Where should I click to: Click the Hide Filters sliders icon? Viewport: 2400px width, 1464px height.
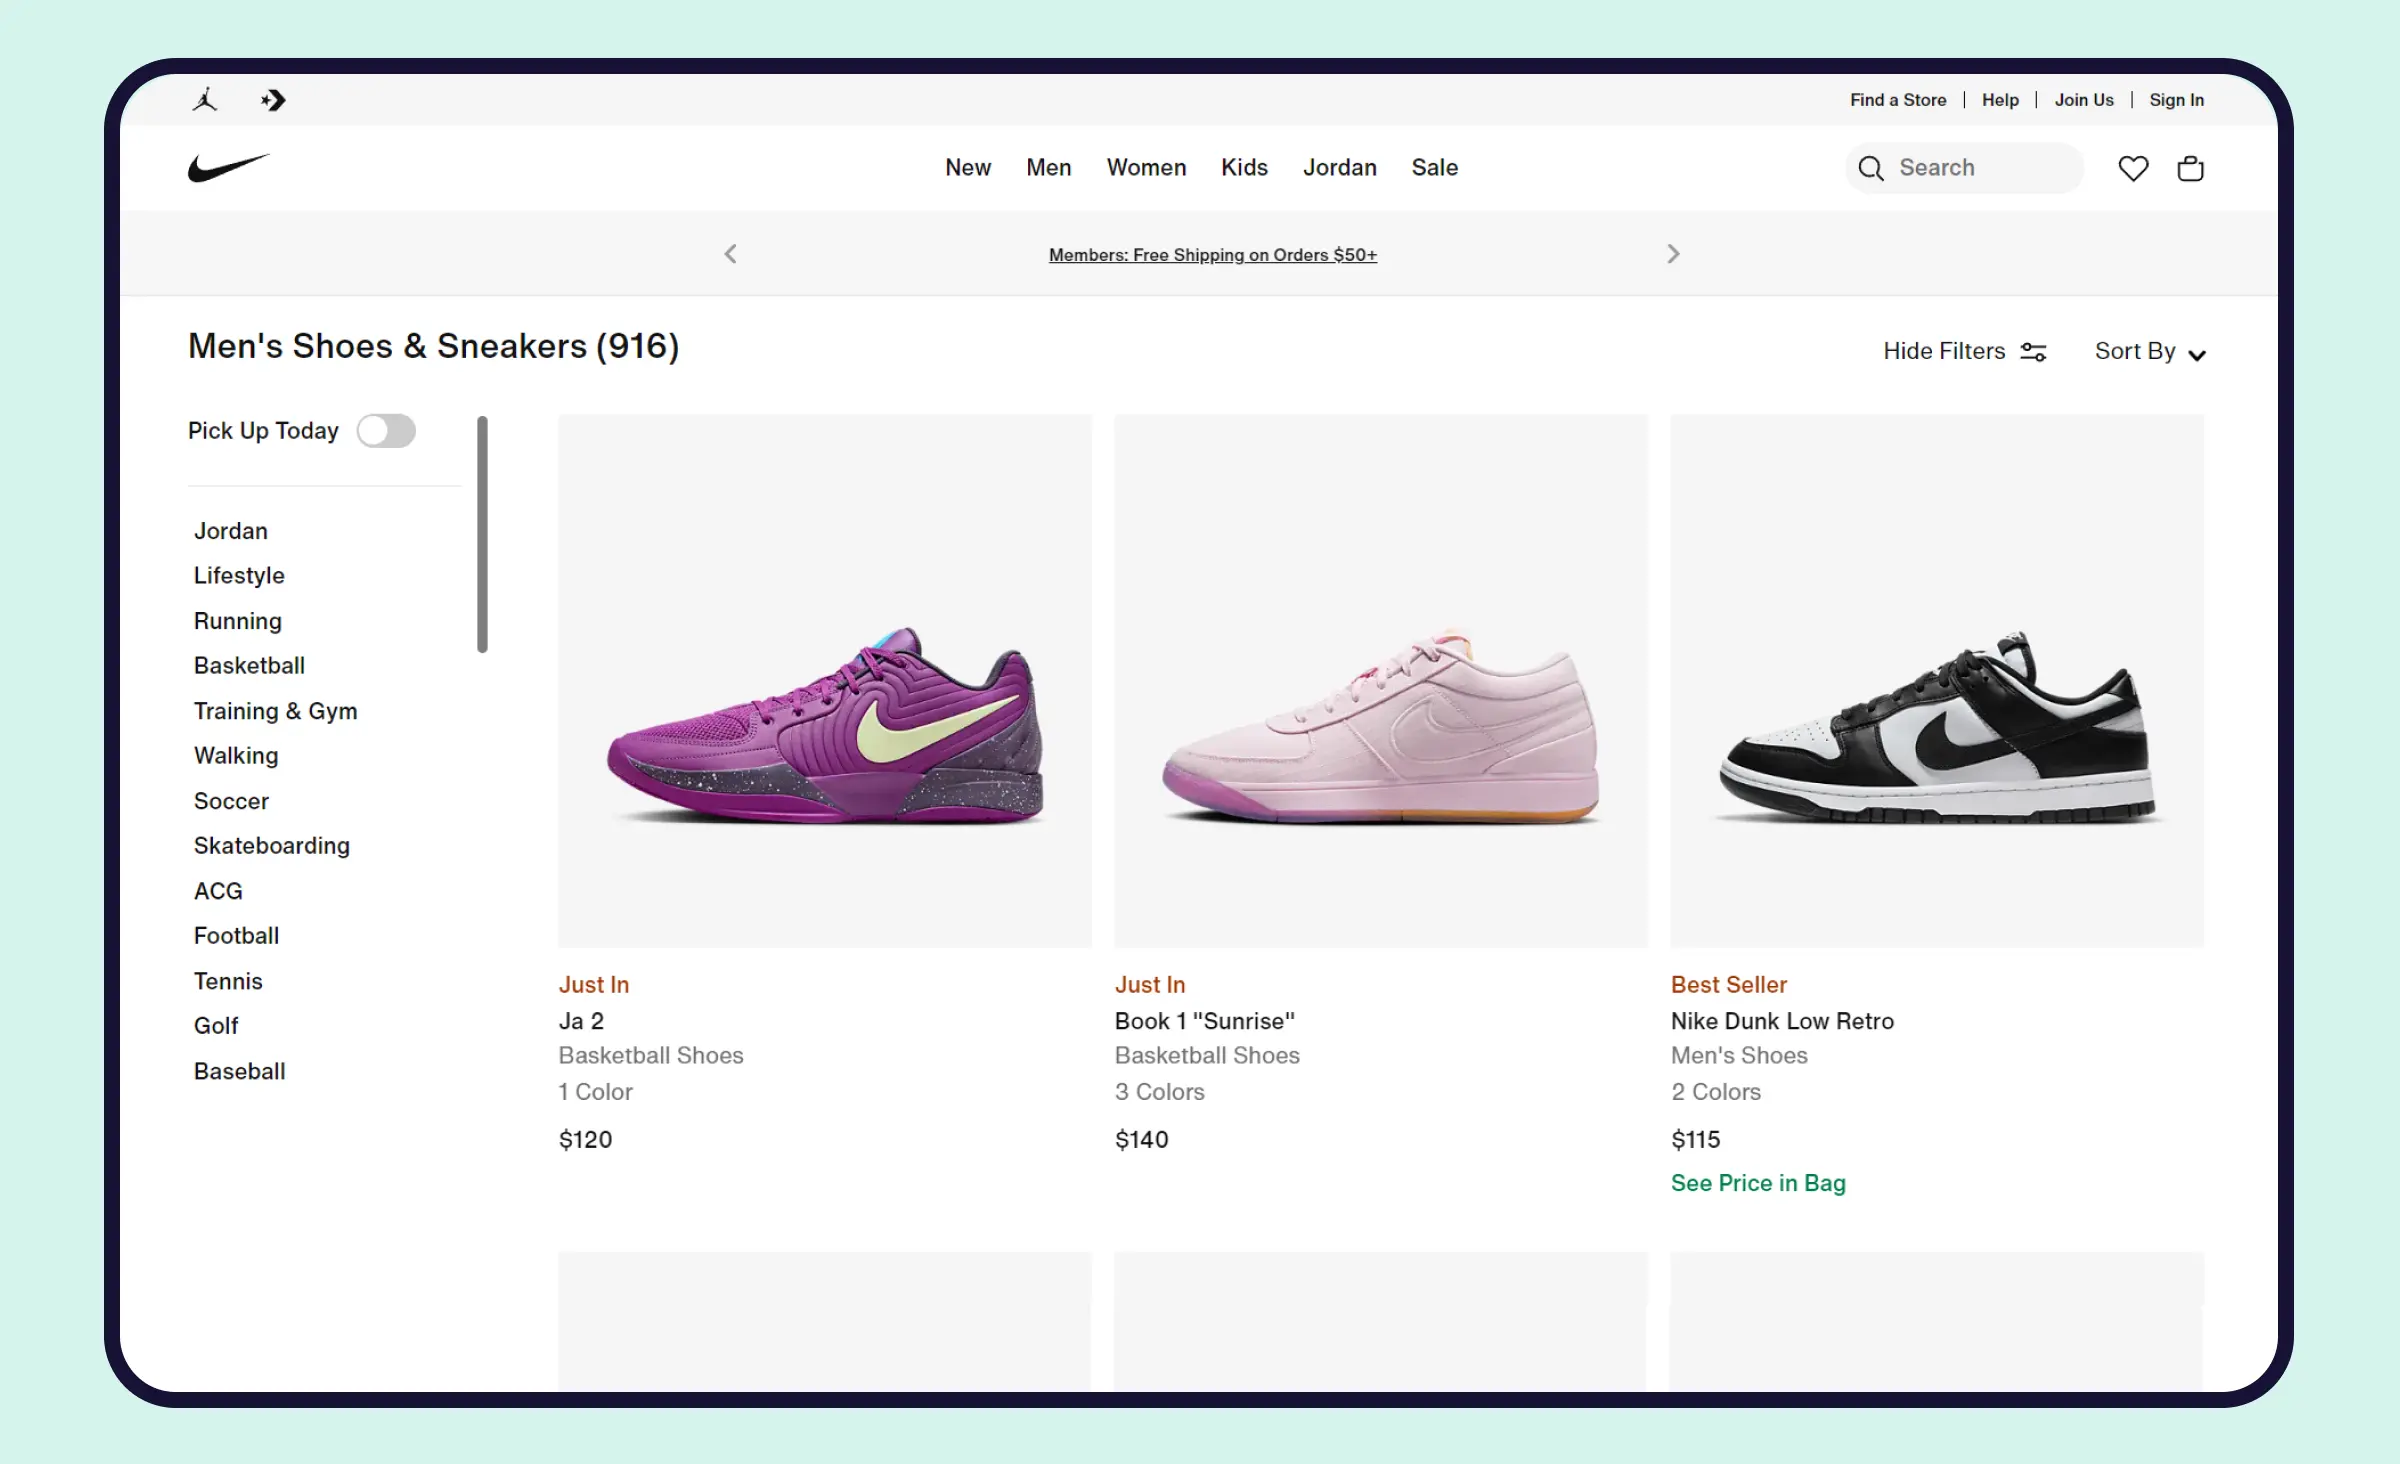point(2033,351)
